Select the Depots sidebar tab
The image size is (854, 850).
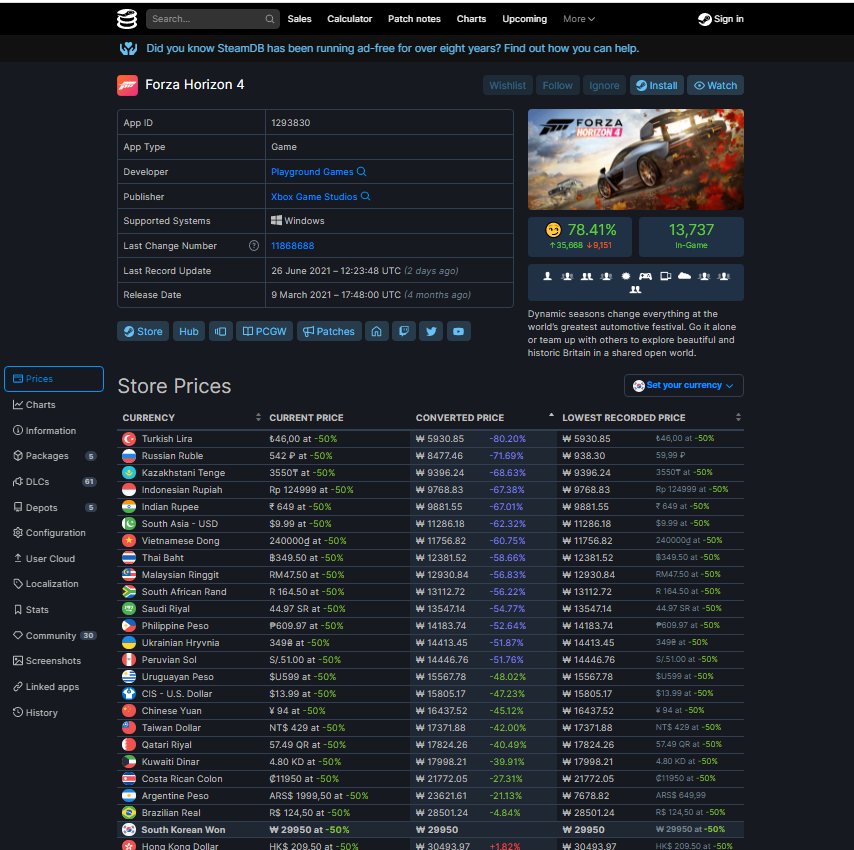coord(54,507)
